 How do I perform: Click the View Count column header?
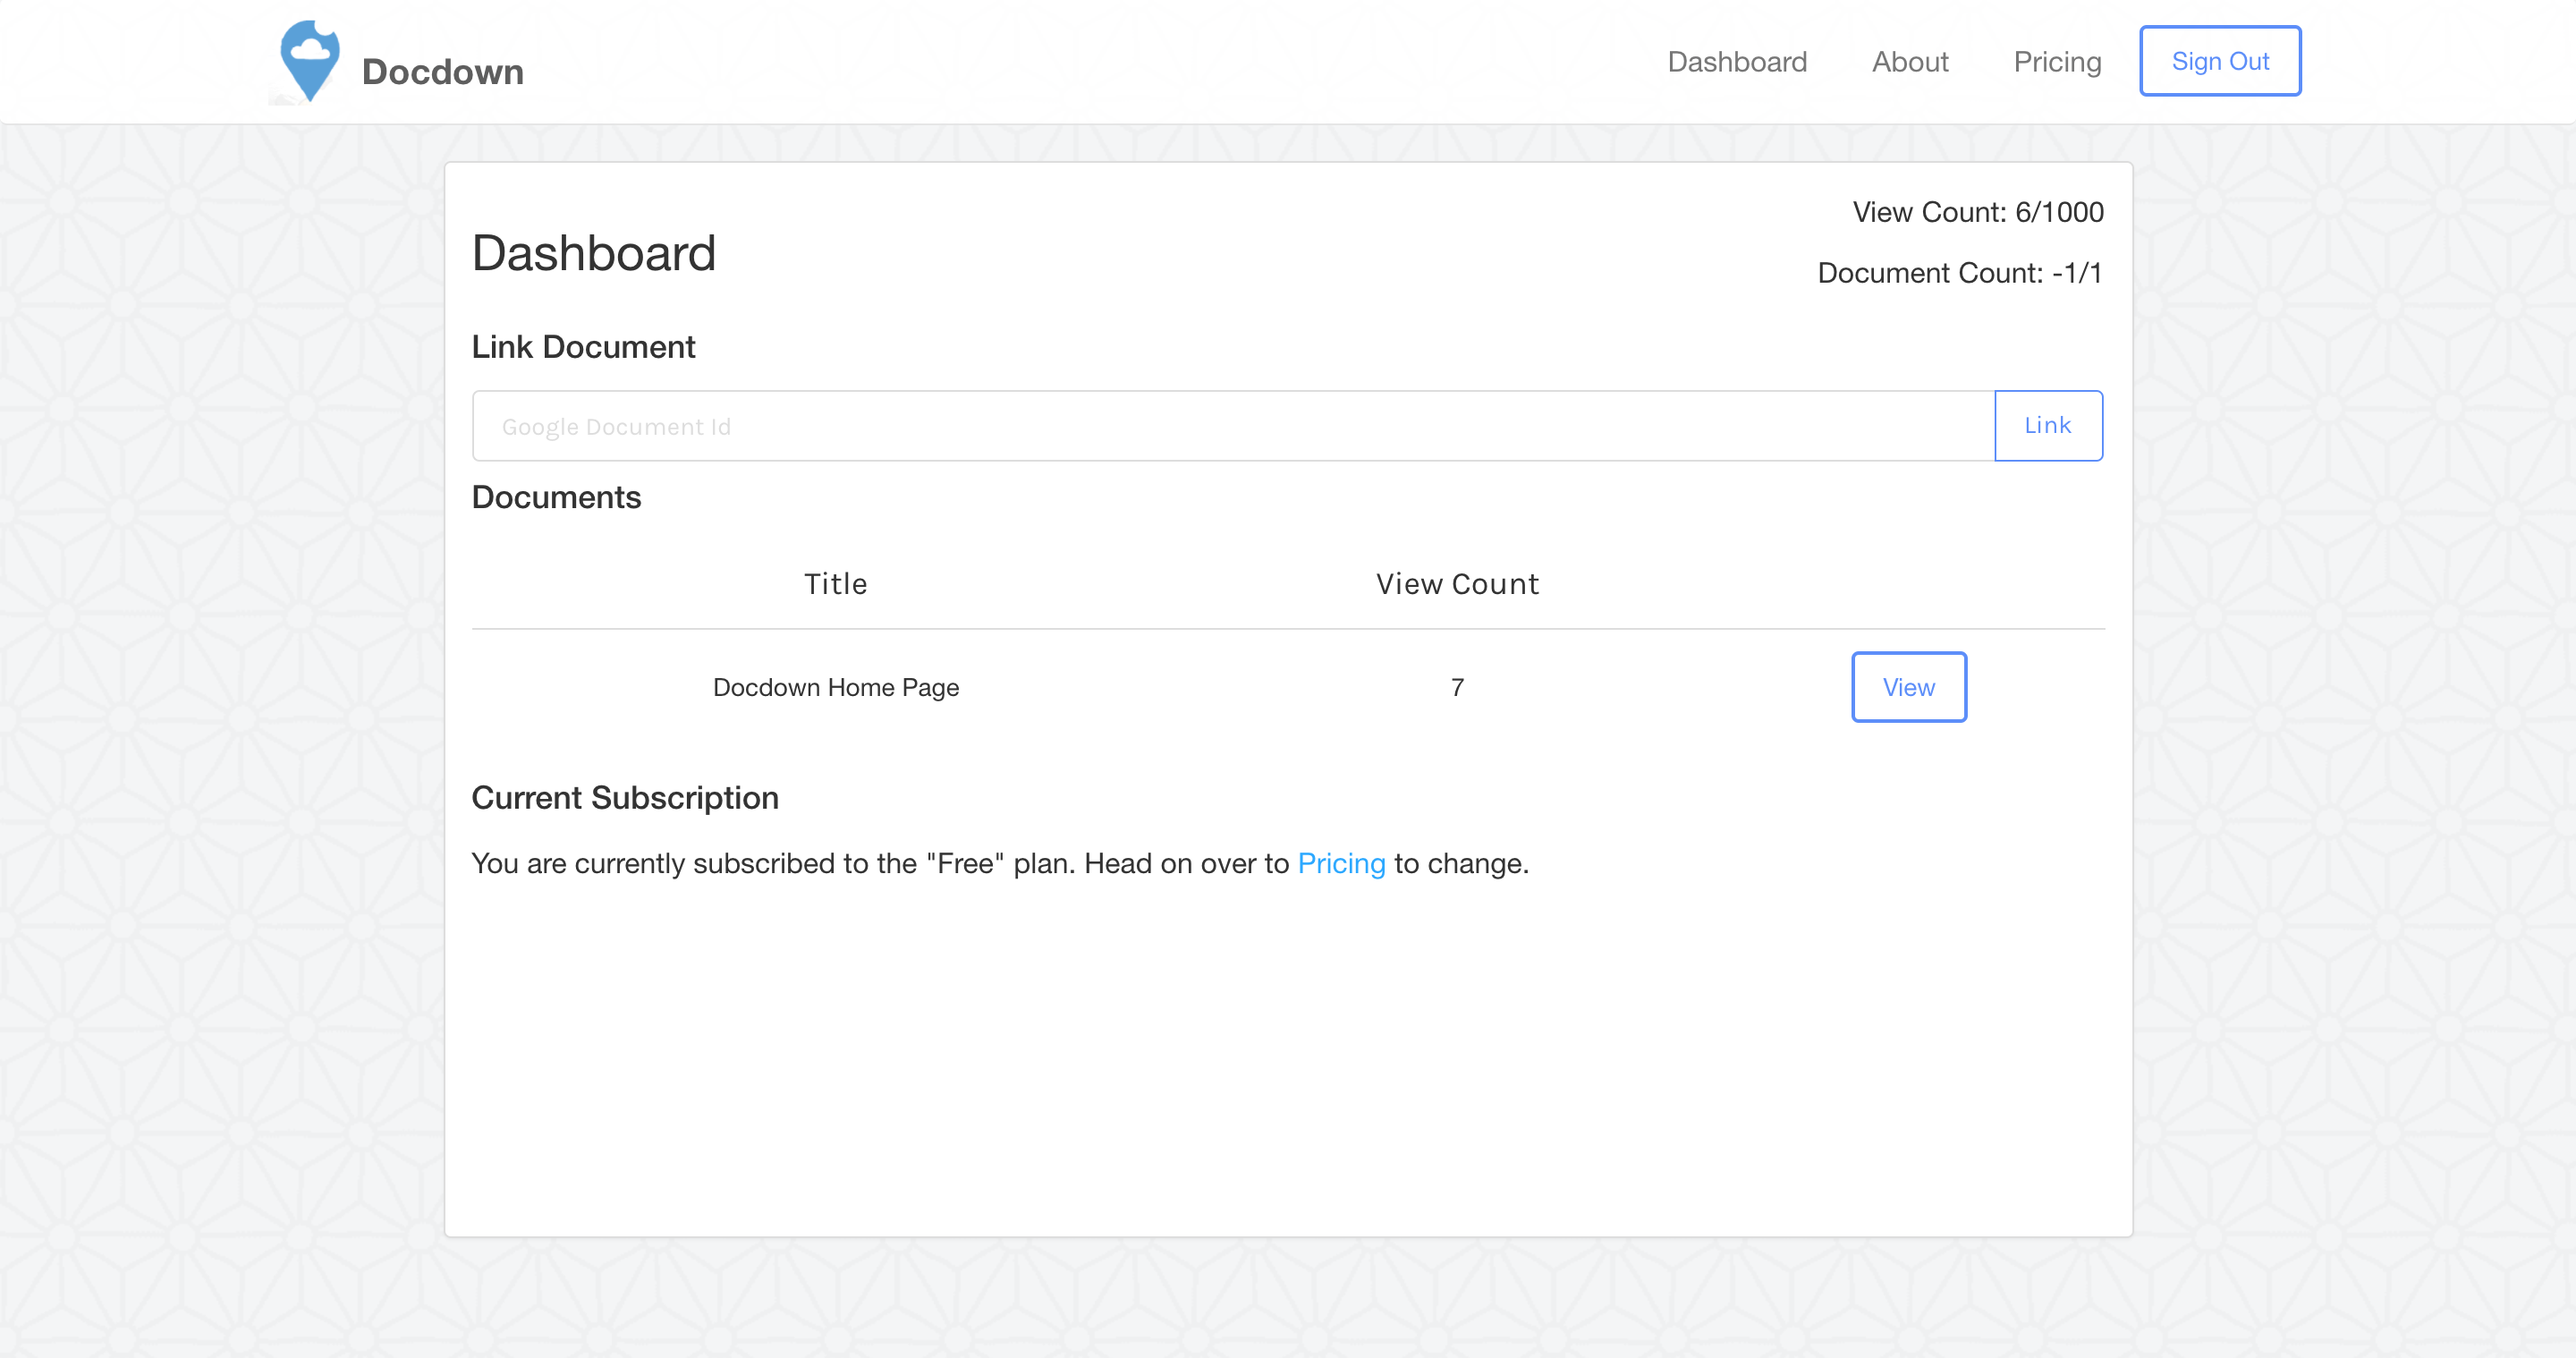tap(1456, 584)
